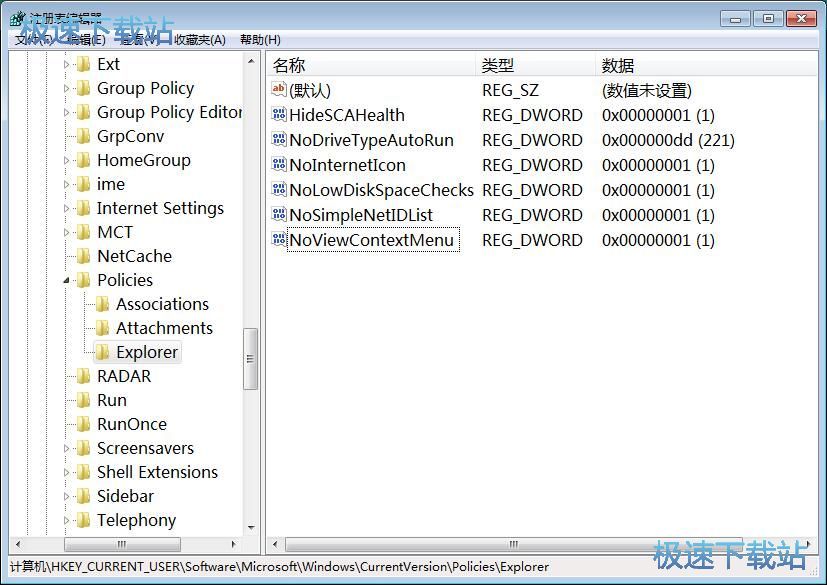
Task: Click the Screensavers folder icon
Action: [83, 448]
